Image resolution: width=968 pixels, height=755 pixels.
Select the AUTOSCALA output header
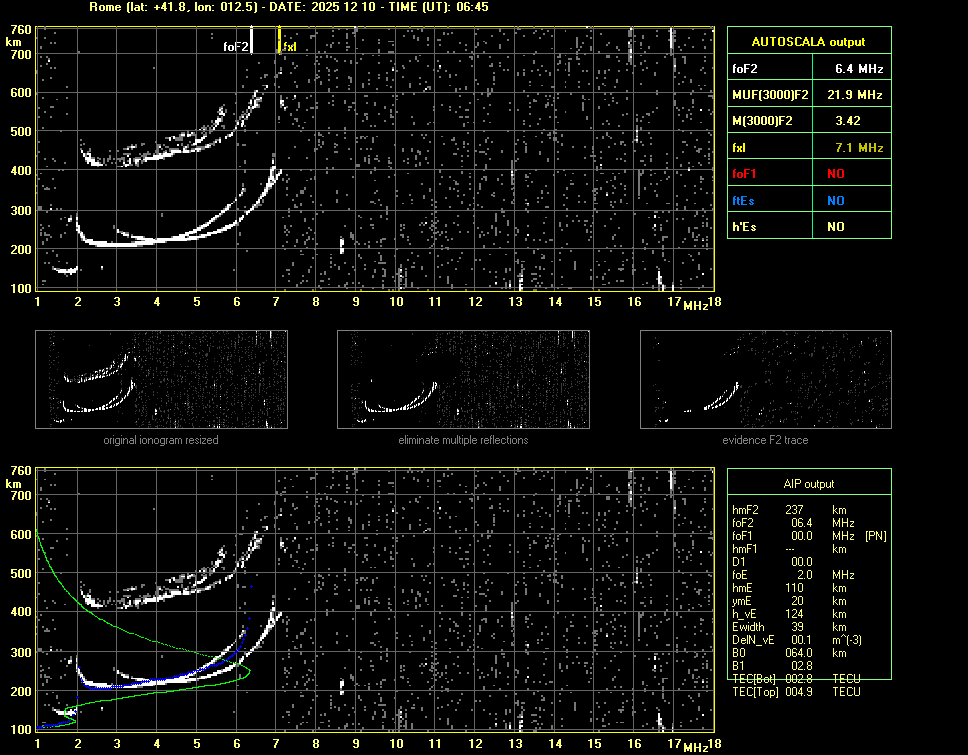(x=808, y=42)
